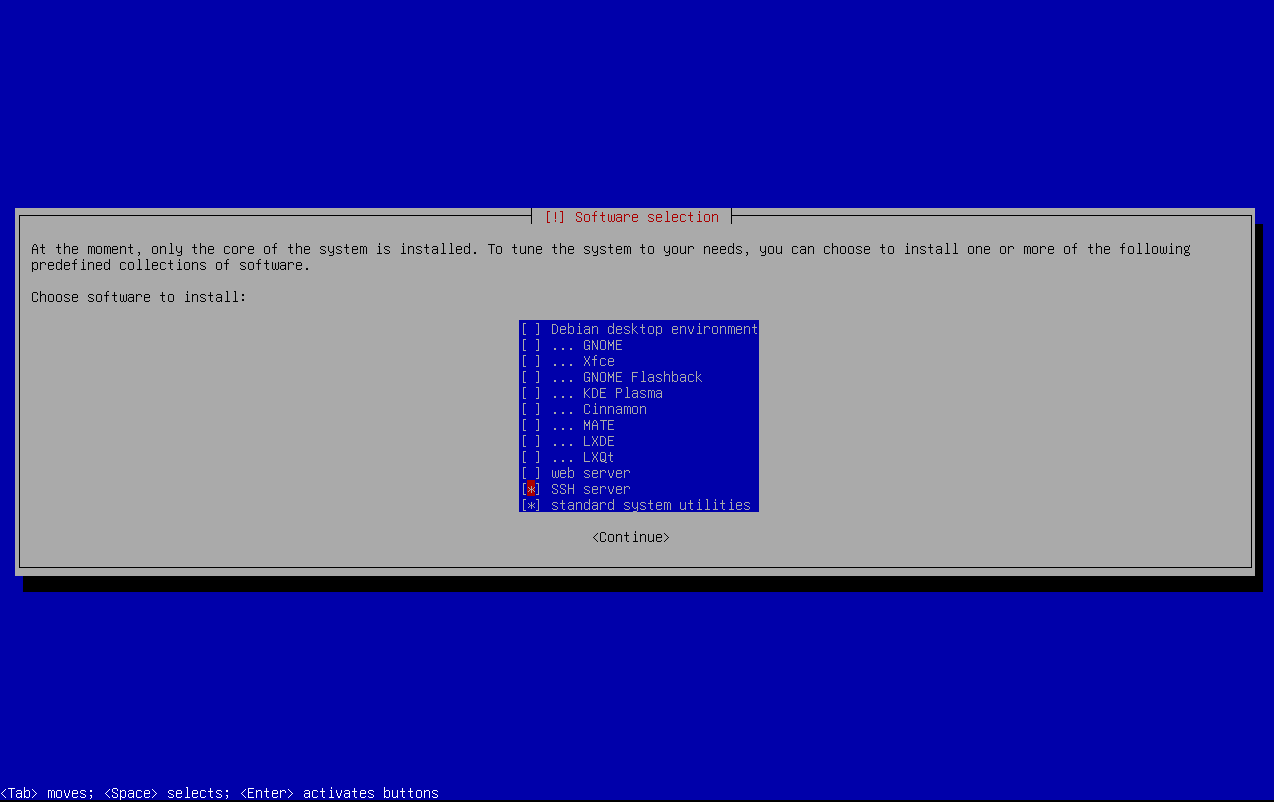Deselect the SSH server checkbox
1274x802 pixels.
tap(530, 489)
